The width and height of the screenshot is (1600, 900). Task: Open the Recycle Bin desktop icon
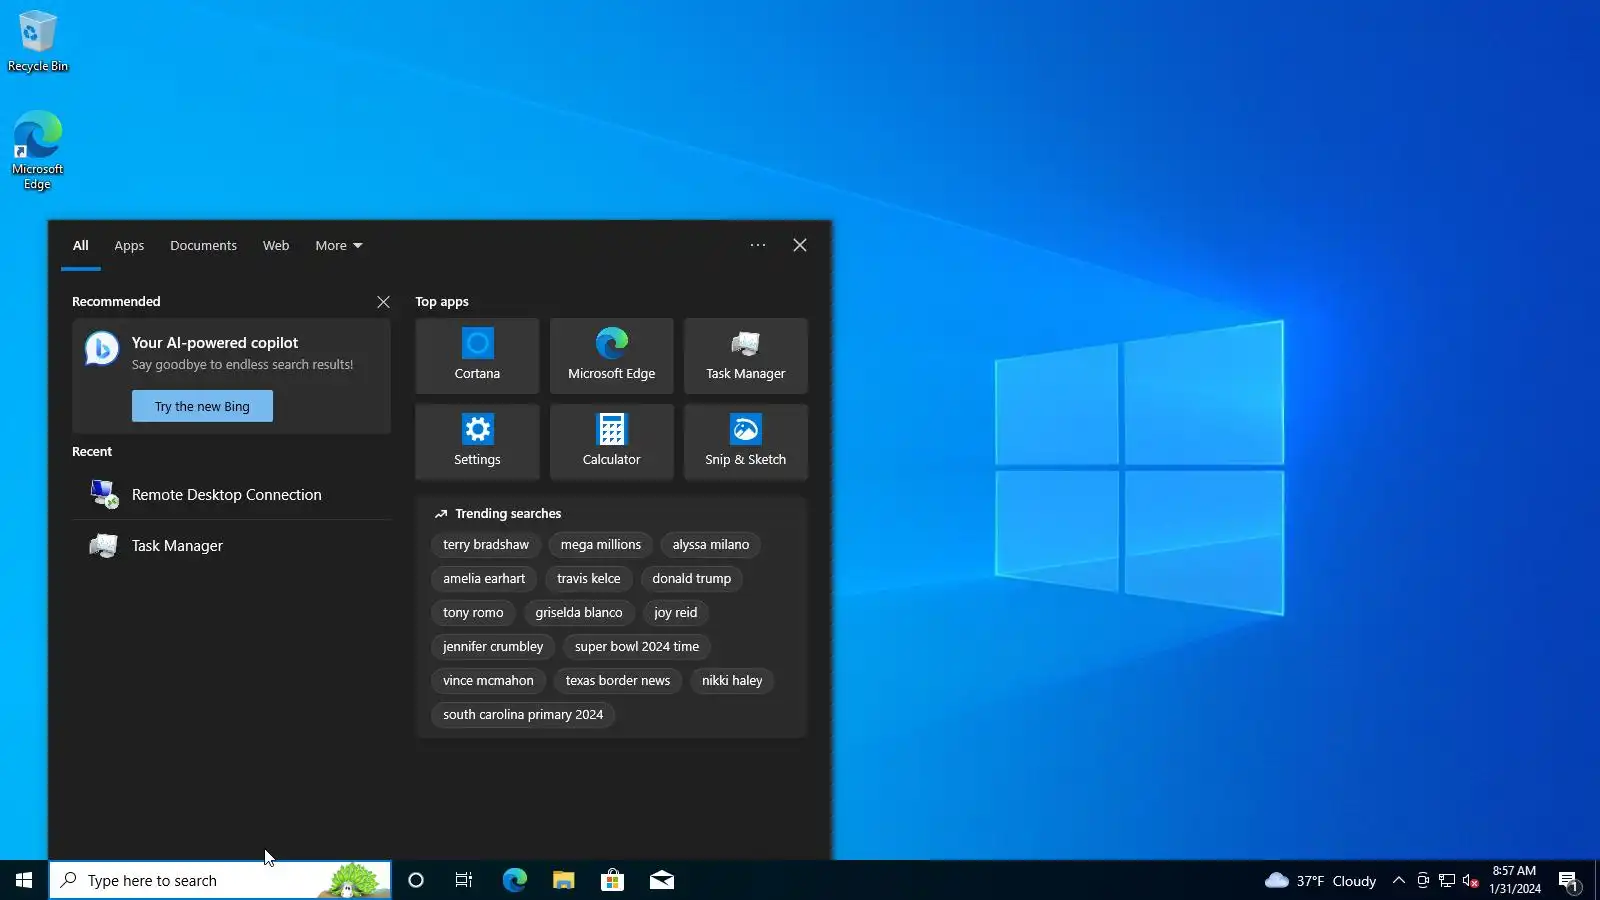(38, 42)
